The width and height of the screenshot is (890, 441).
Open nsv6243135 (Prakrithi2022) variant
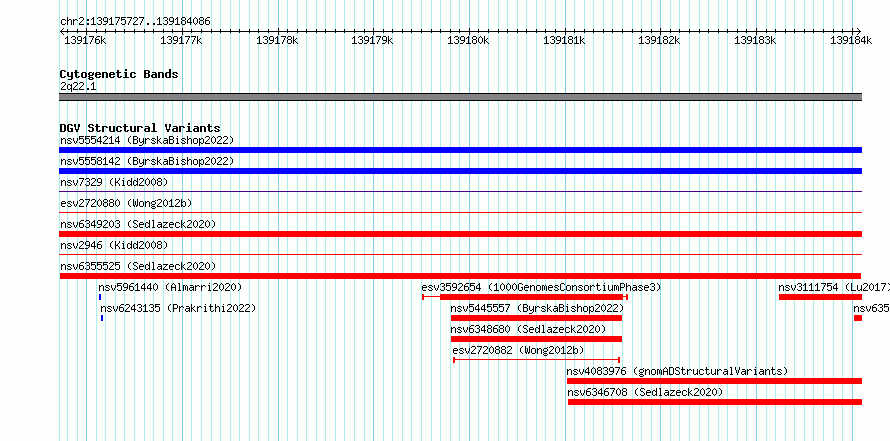pyautogui.click(x=178, y=309)
